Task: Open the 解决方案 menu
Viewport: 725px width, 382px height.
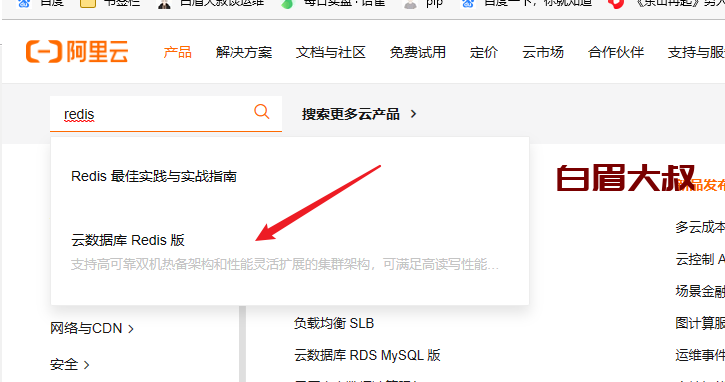Action: click(x=244, y=52)
